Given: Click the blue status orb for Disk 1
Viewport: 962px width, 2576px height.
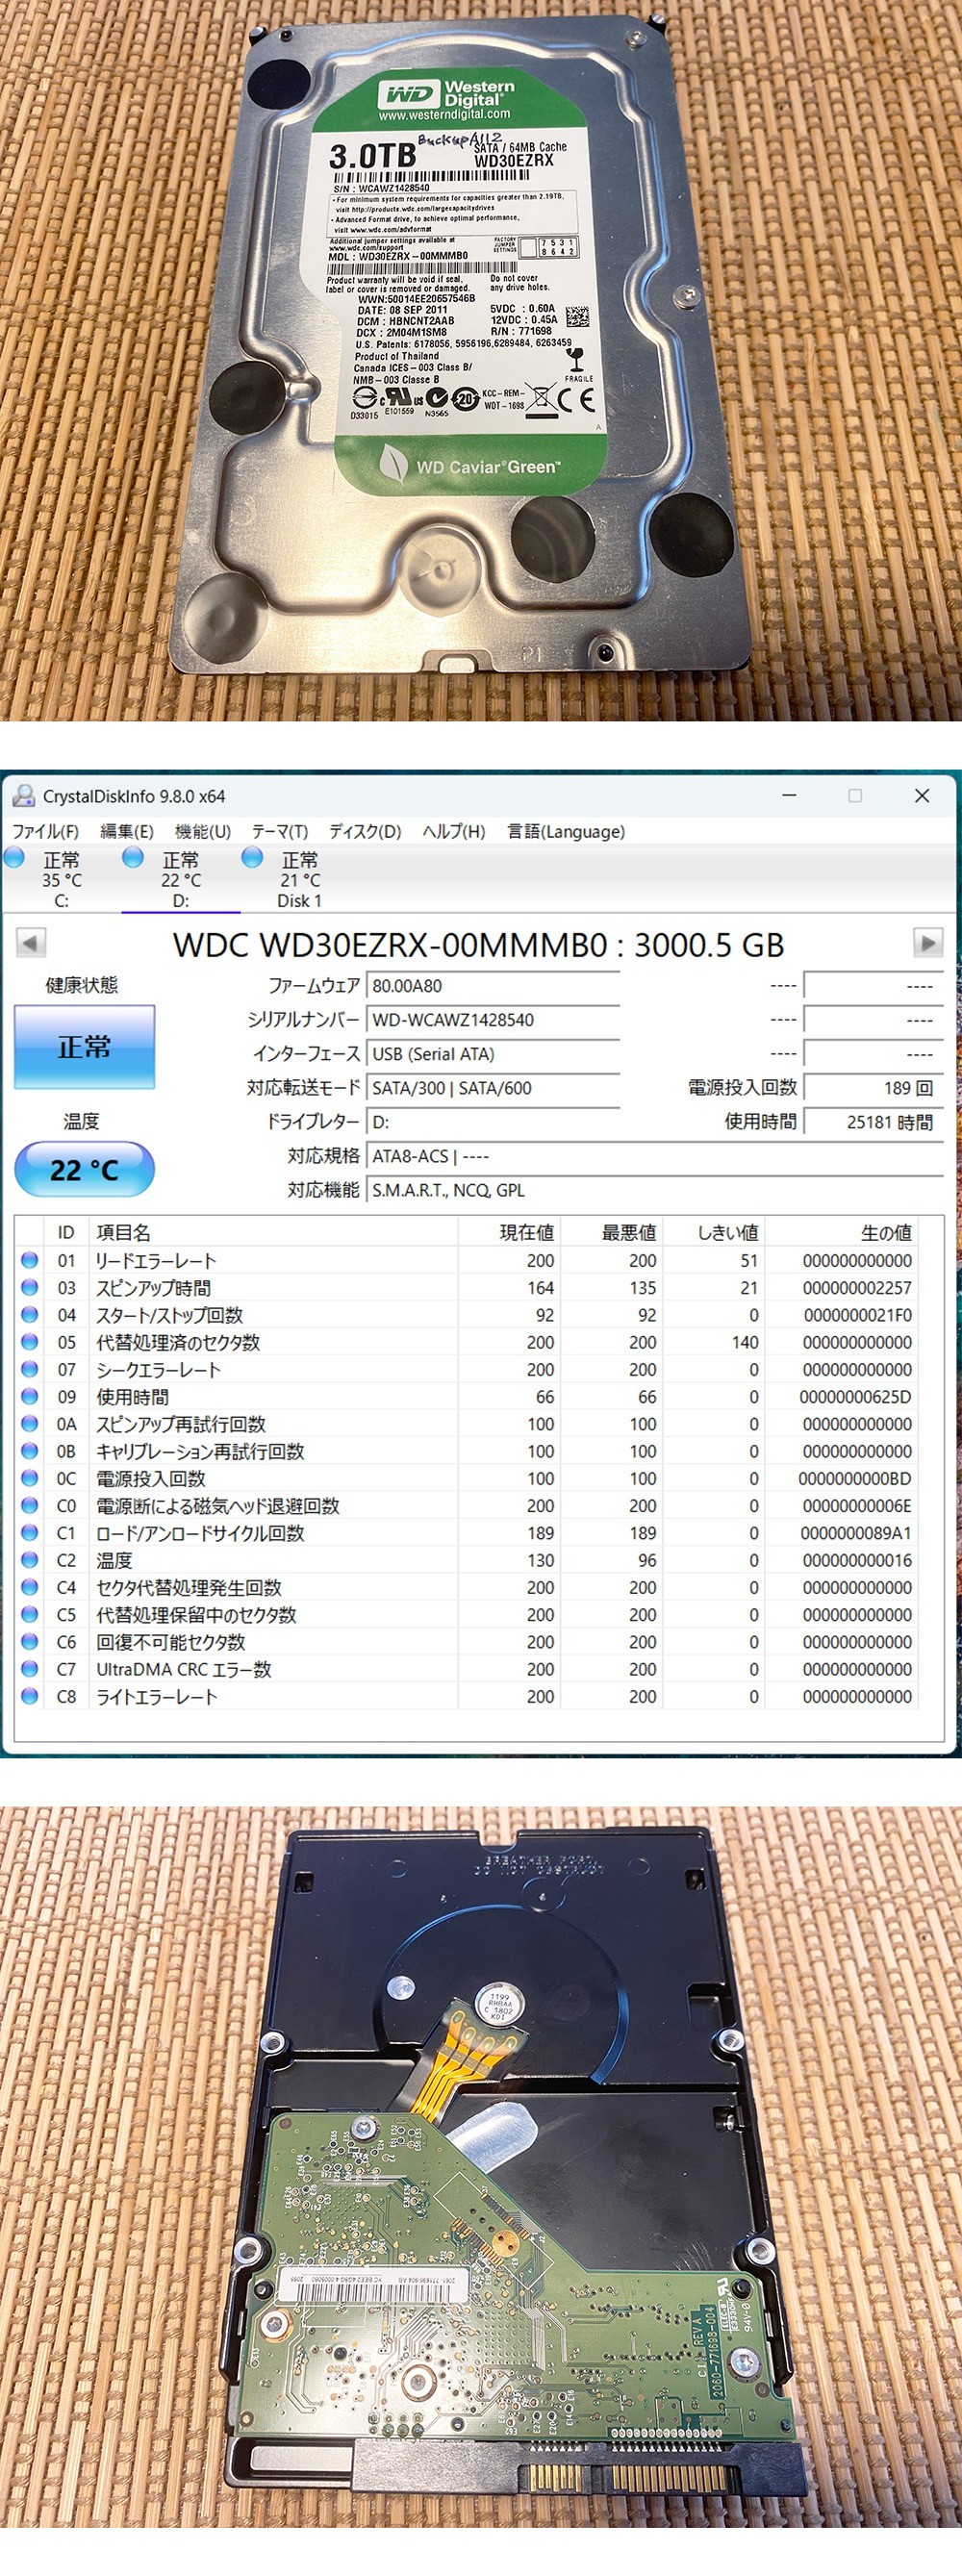Looking at the screenshot, I should 253,858.
